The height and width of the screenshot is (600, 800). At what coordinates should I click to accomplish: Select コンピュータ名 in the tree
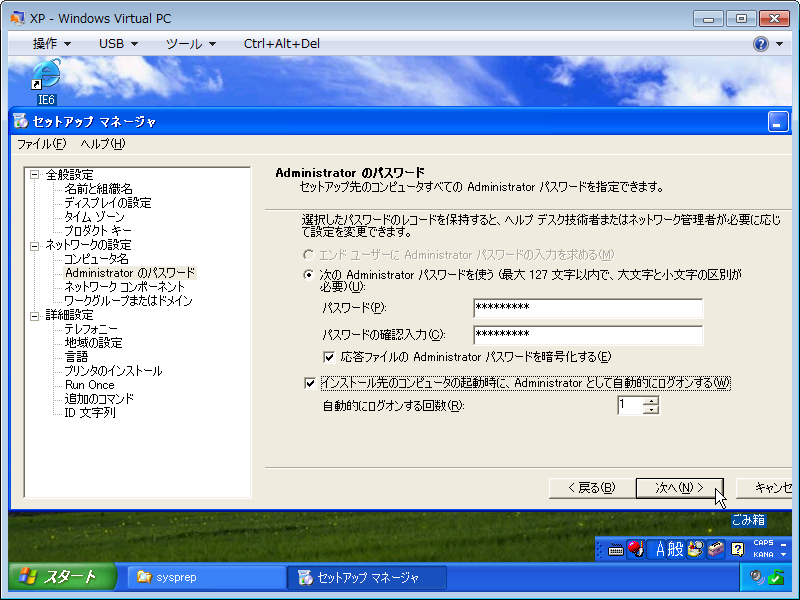[x=96, y=259]
